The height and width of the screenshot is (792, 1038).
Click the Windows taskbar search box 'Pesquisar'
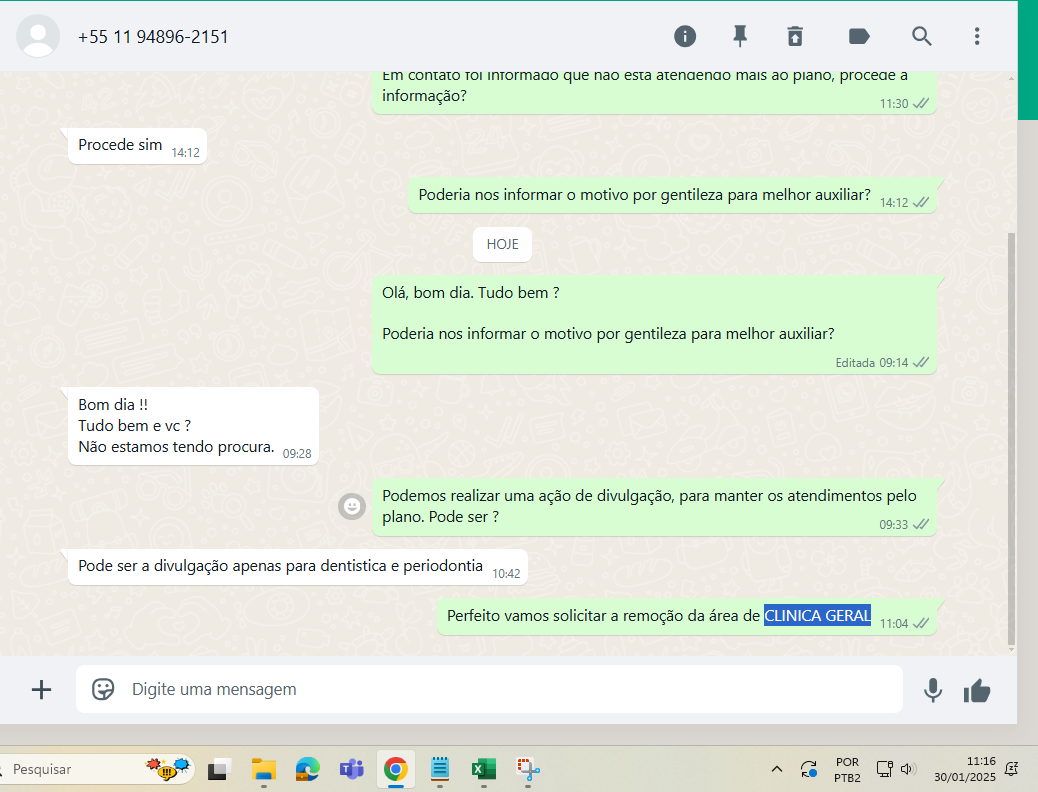[98, 769]
